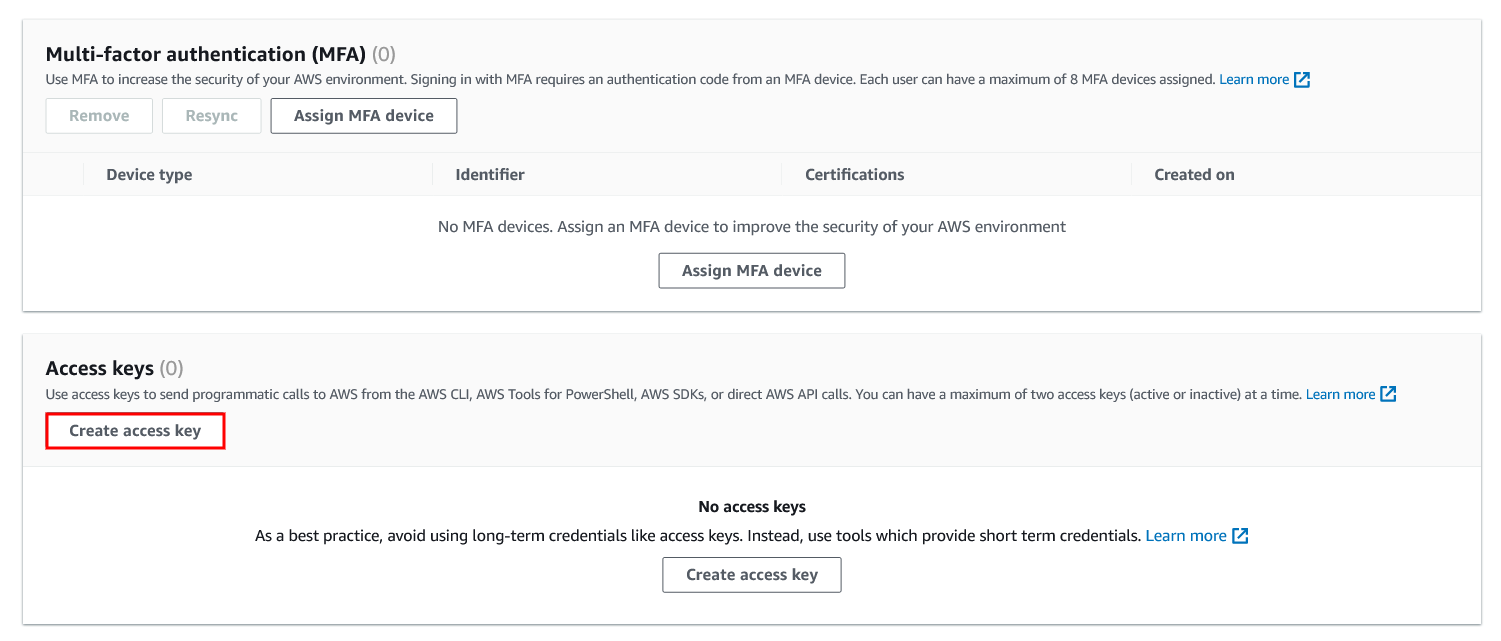Select the Certifications column header
The height and width of the screenshot is (641, 1501).
point(855,174)
